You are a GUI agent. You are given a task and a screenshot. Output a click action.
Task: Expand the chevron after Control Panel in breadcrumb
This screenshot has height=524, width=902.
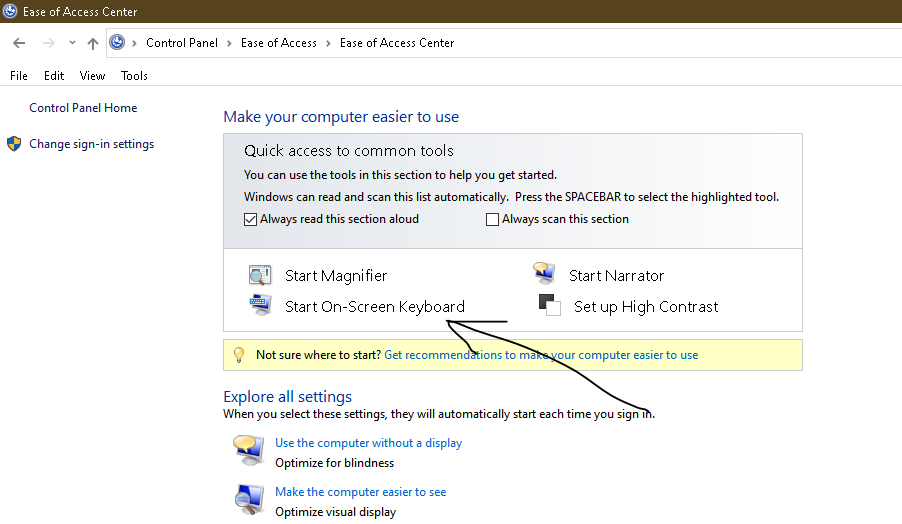coord(229,43)
